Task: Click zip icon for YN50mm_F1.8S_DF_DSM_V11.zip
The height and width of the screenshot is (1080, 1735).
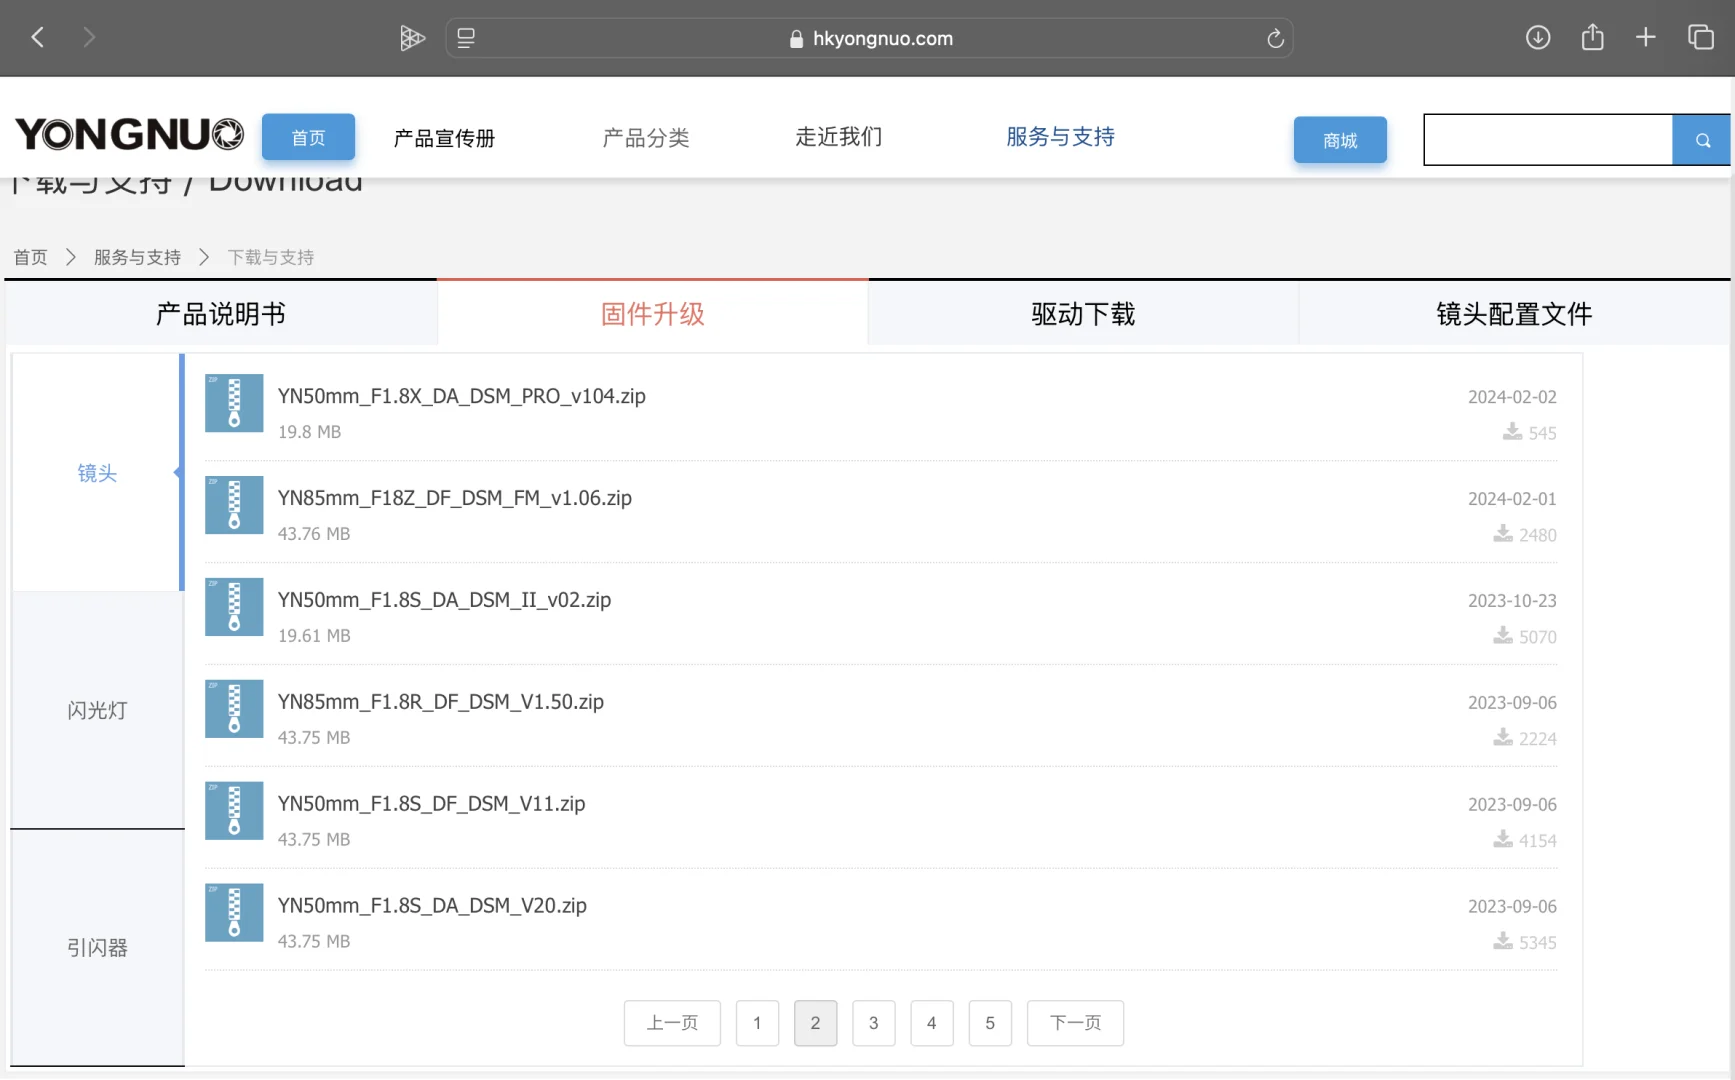Action: pos(234,811)
